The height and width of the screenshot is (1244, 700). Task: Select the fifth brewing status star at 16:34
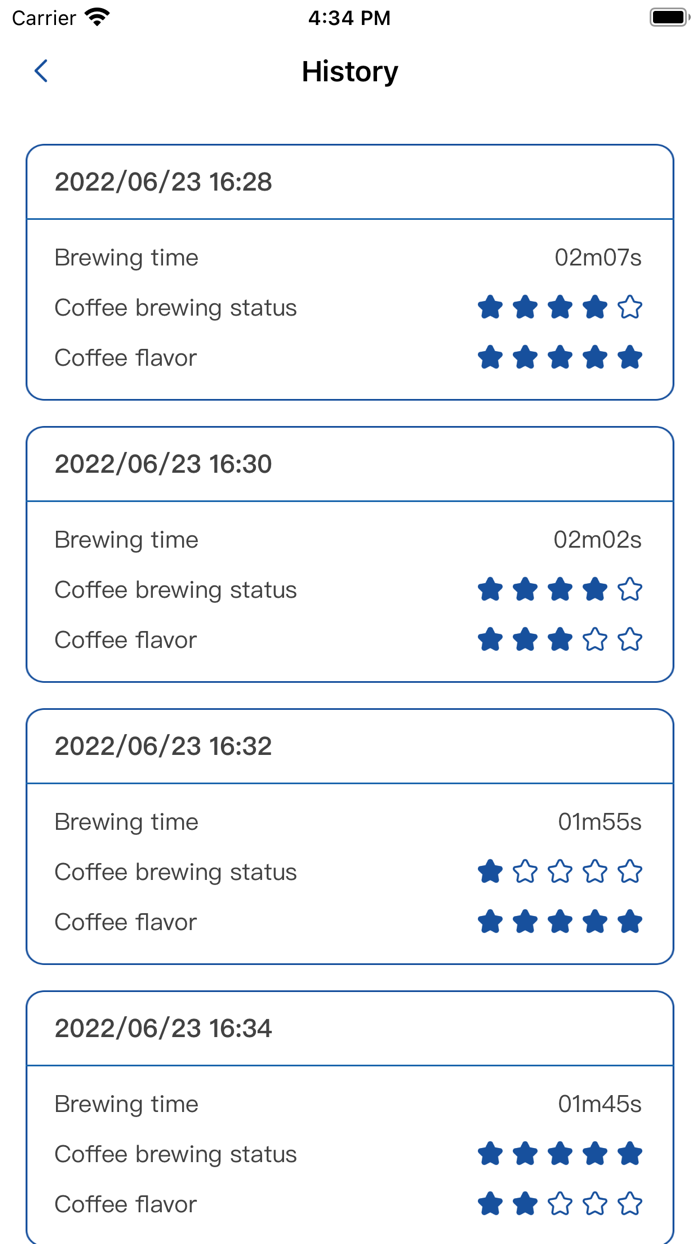630,1153
